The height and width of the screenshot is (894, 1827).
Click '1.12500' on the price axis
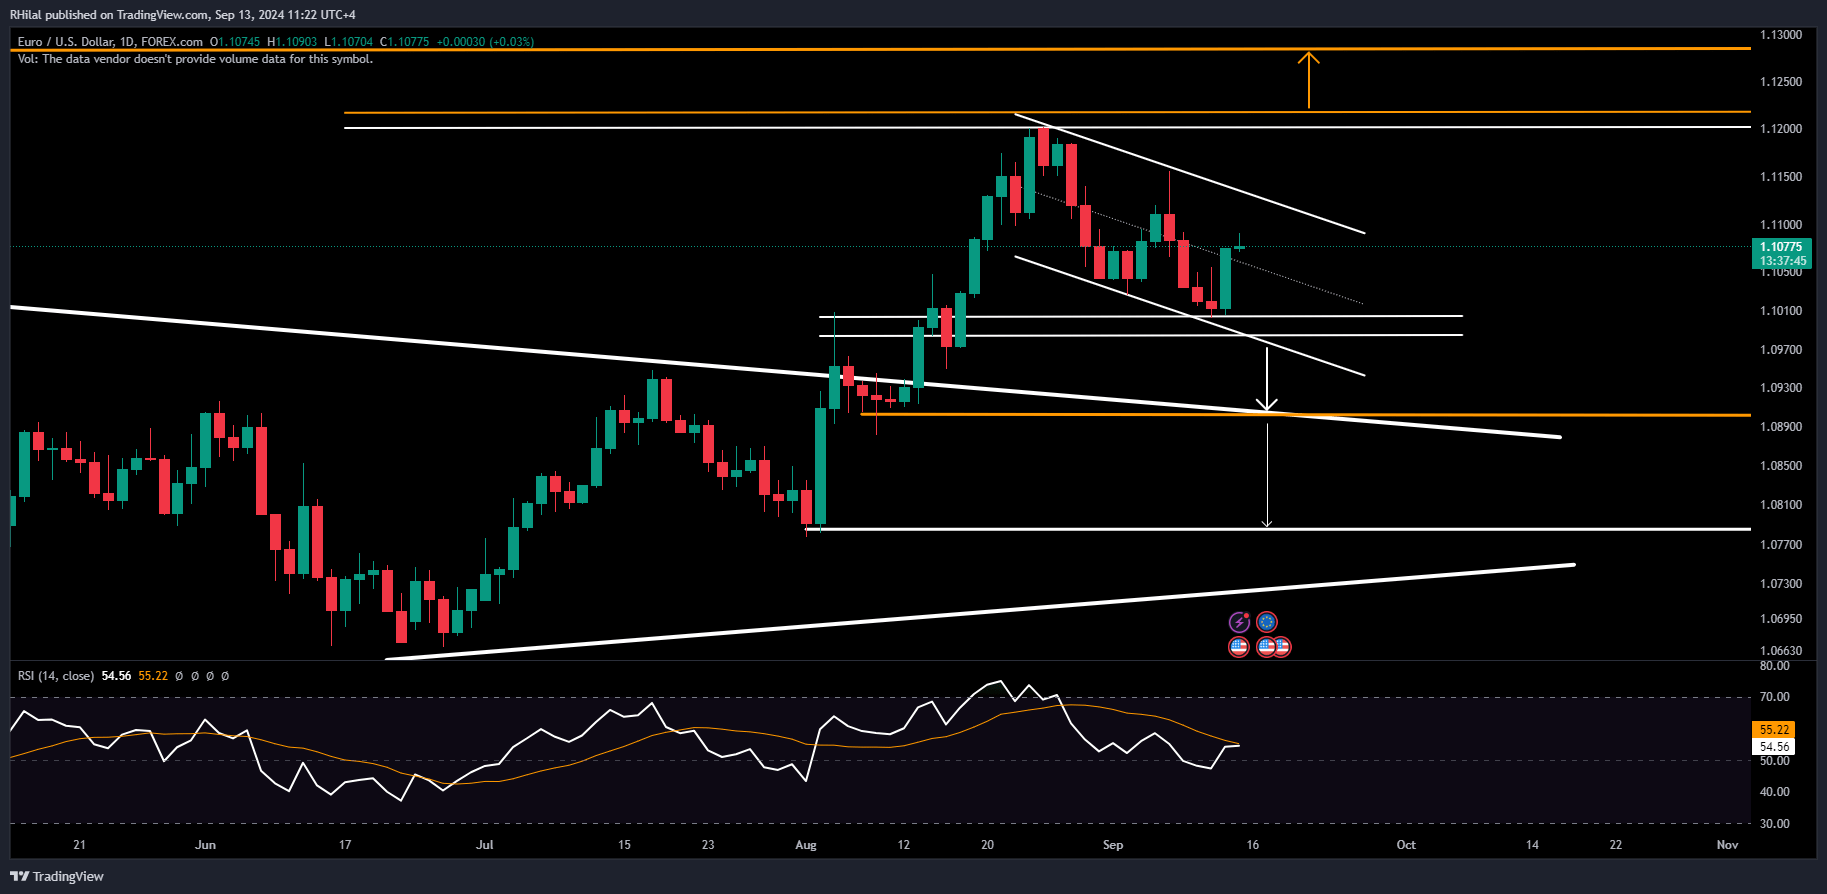tap(1781, 82)
